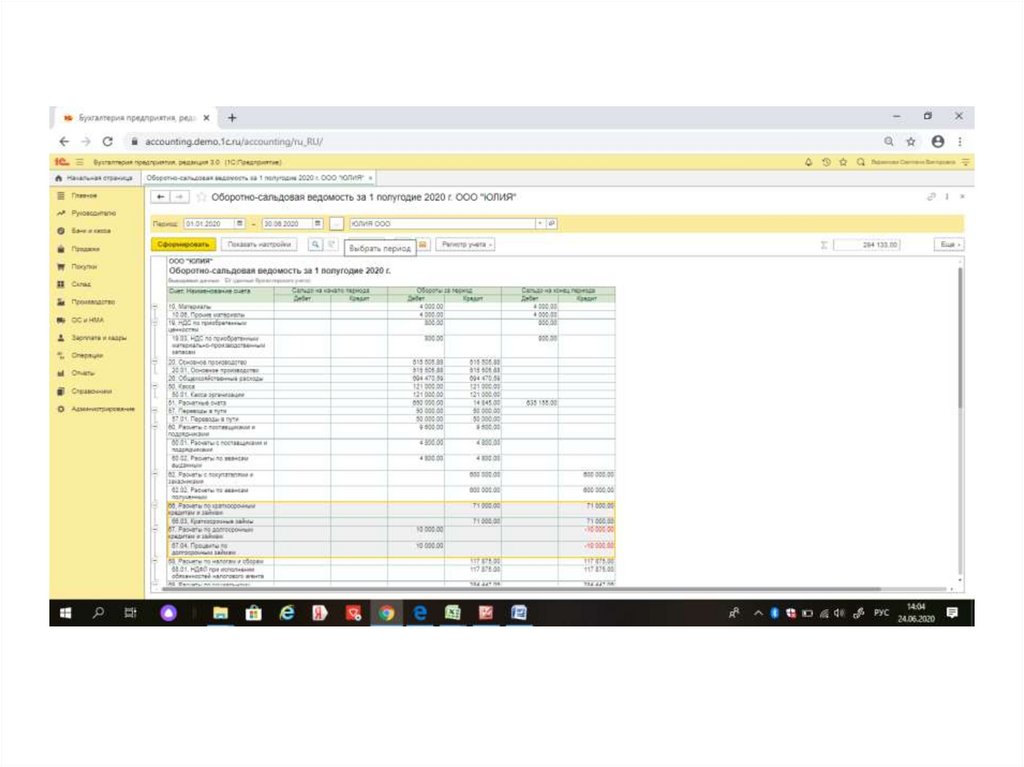Viewport: 1024px width, 767px height.
Task: Open history clock icon in 1C header
Action: [826, 162]
